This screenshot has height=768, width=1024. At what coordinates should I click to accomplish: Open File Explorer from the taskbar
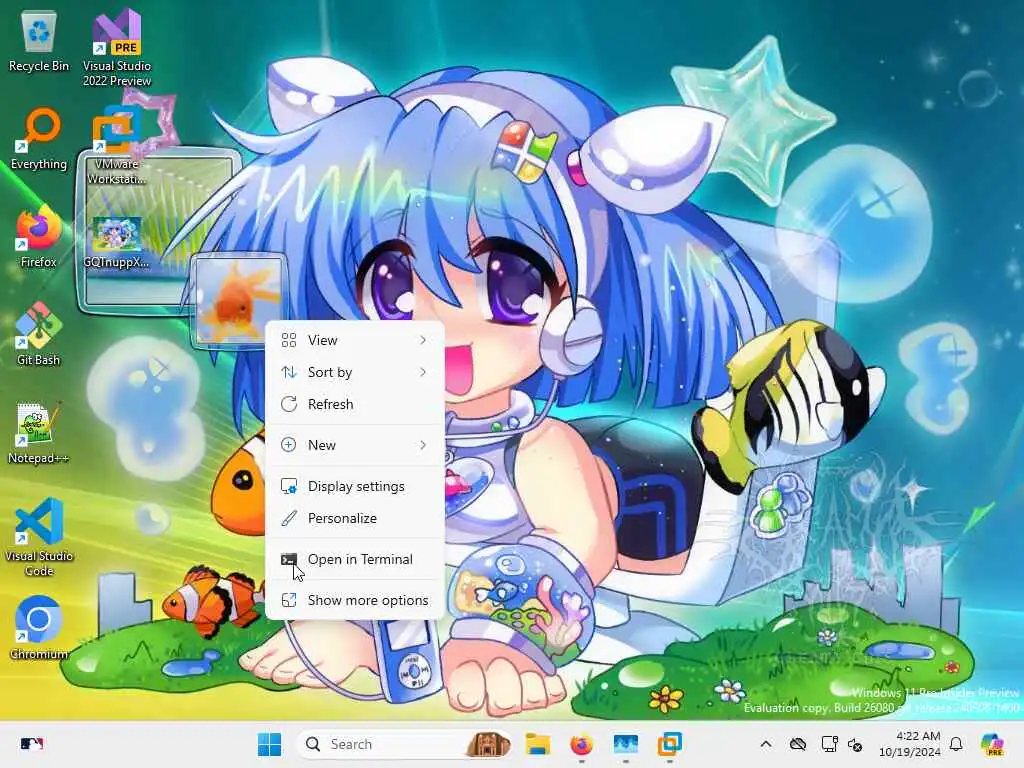point(537,744)
